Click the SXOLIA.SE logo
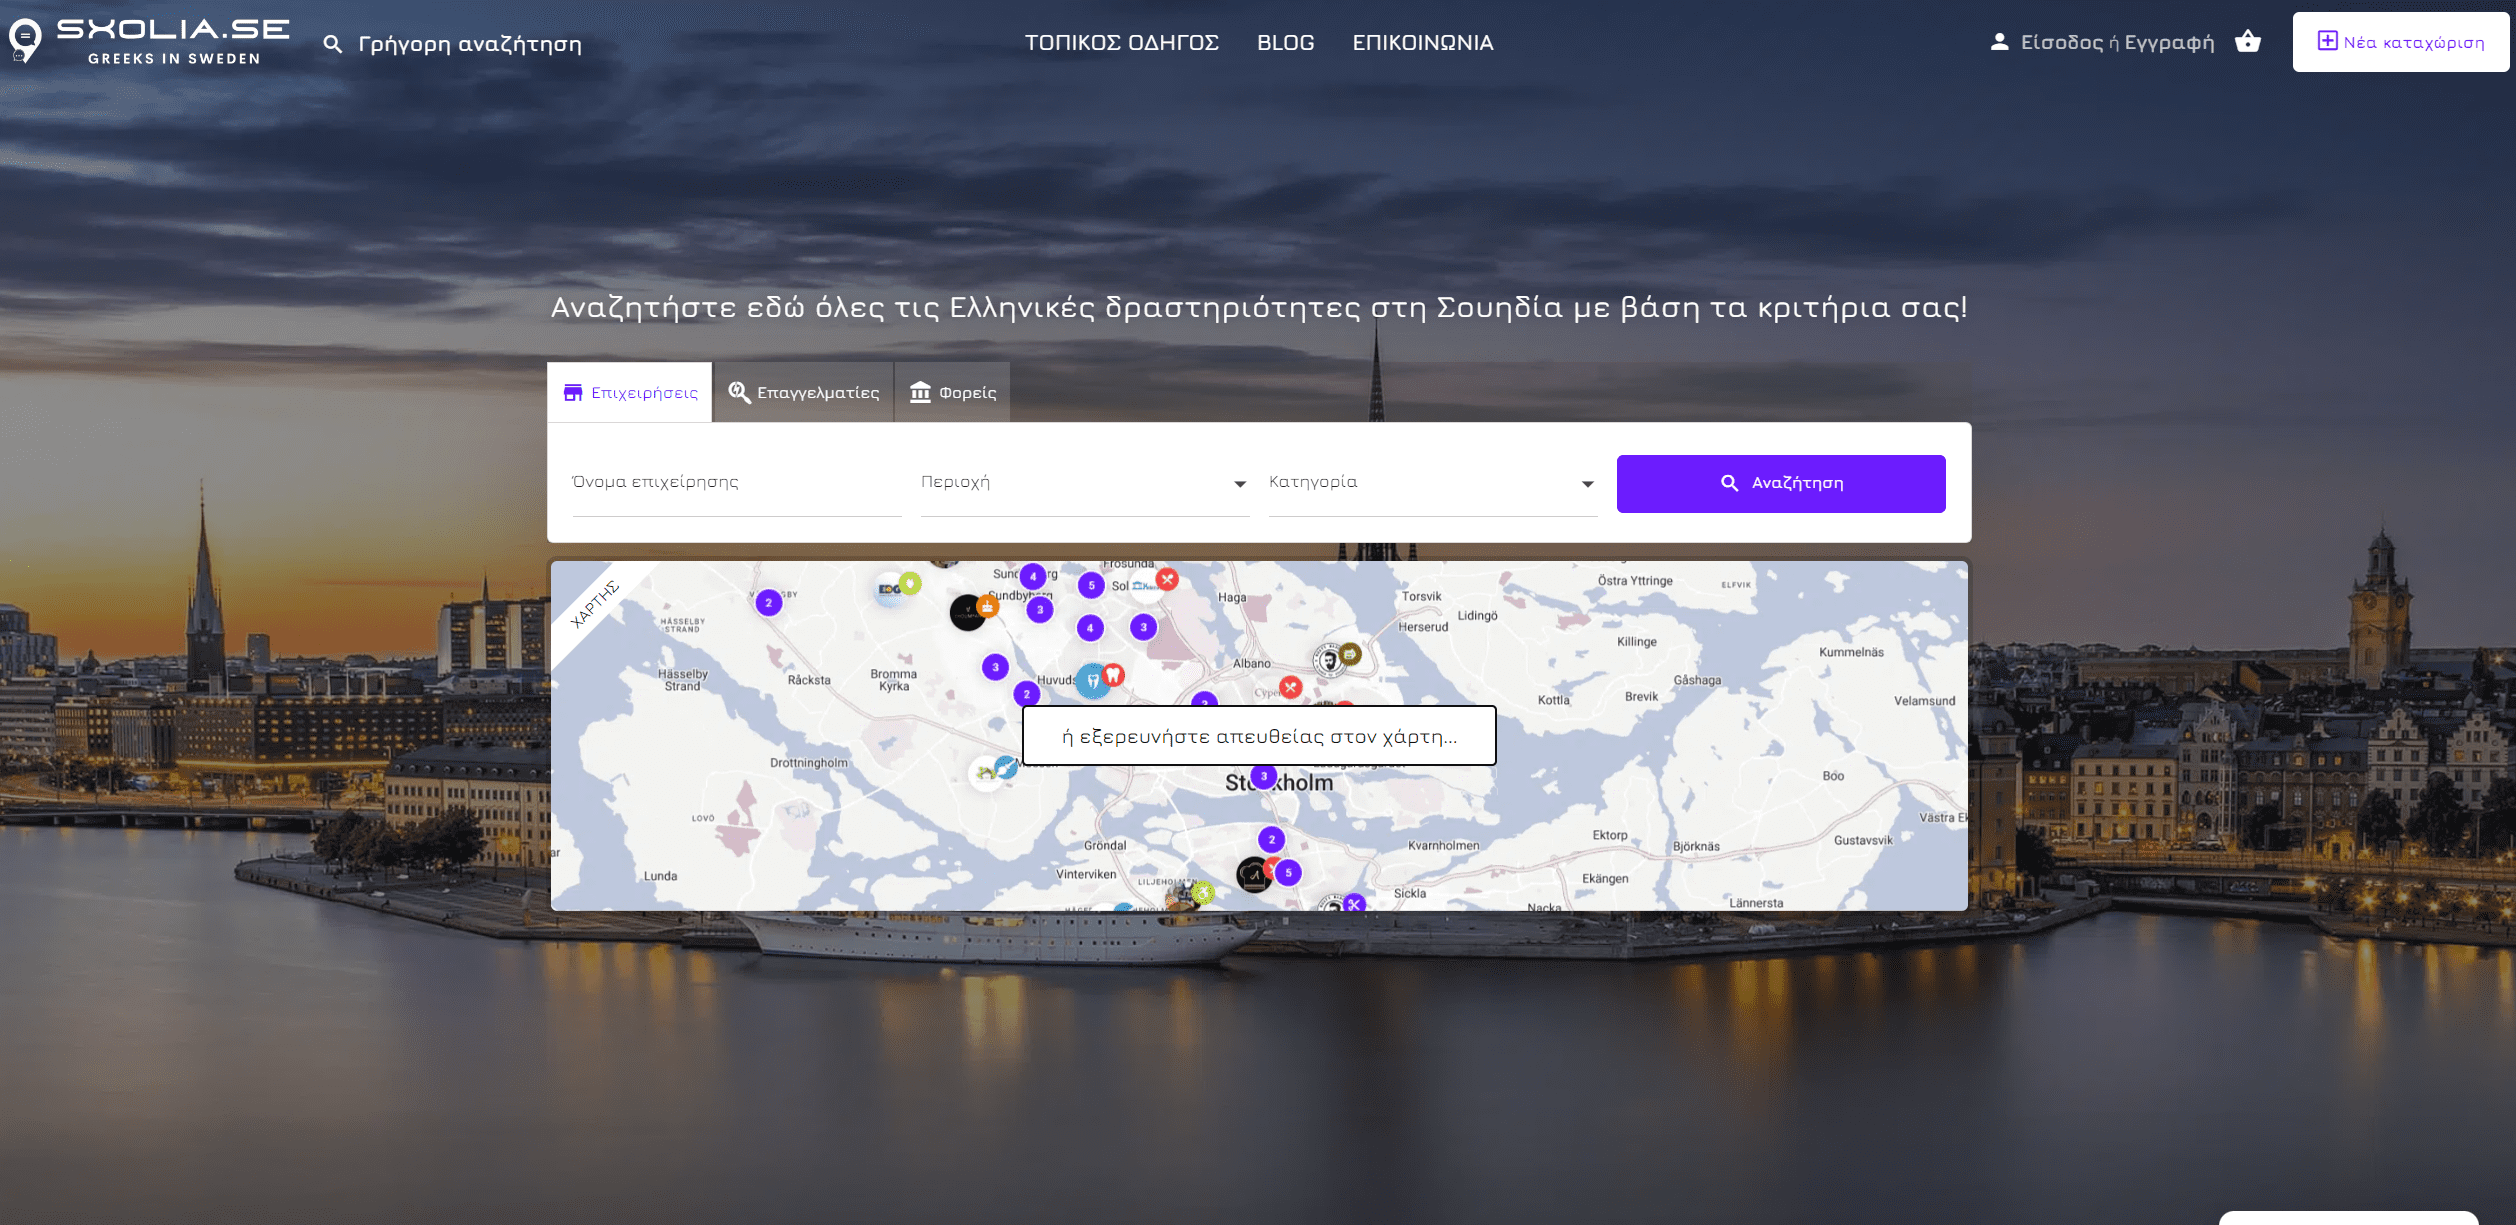Viewport: 2516px width, 1225px height. point(150,41)
